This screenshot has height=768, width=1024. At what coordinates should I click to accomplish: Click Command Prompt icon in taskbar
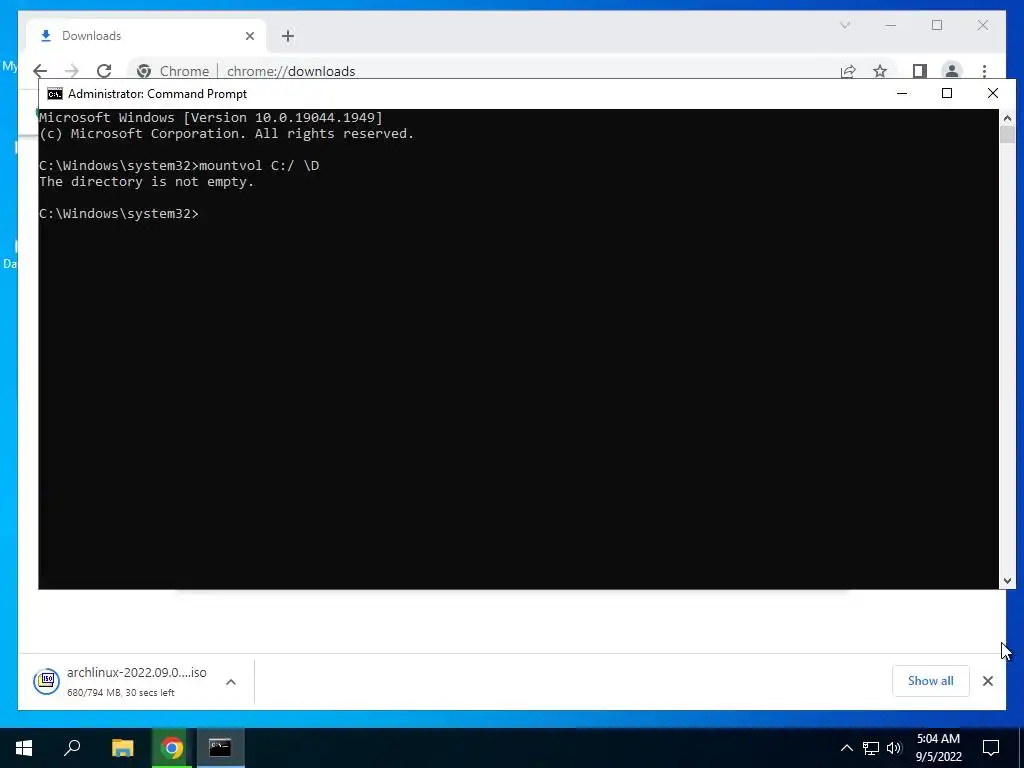pyautogui.click(x=220, y=748)
